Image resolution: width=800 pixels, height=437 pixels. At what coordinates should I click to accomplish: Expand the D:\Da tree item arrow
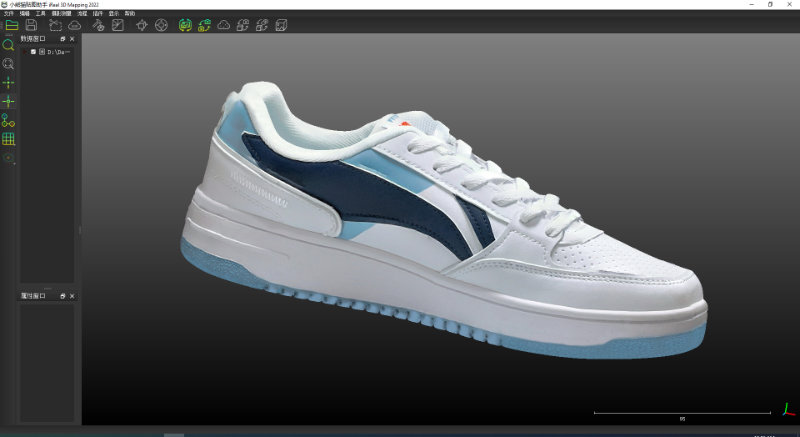tap(24, 52)
